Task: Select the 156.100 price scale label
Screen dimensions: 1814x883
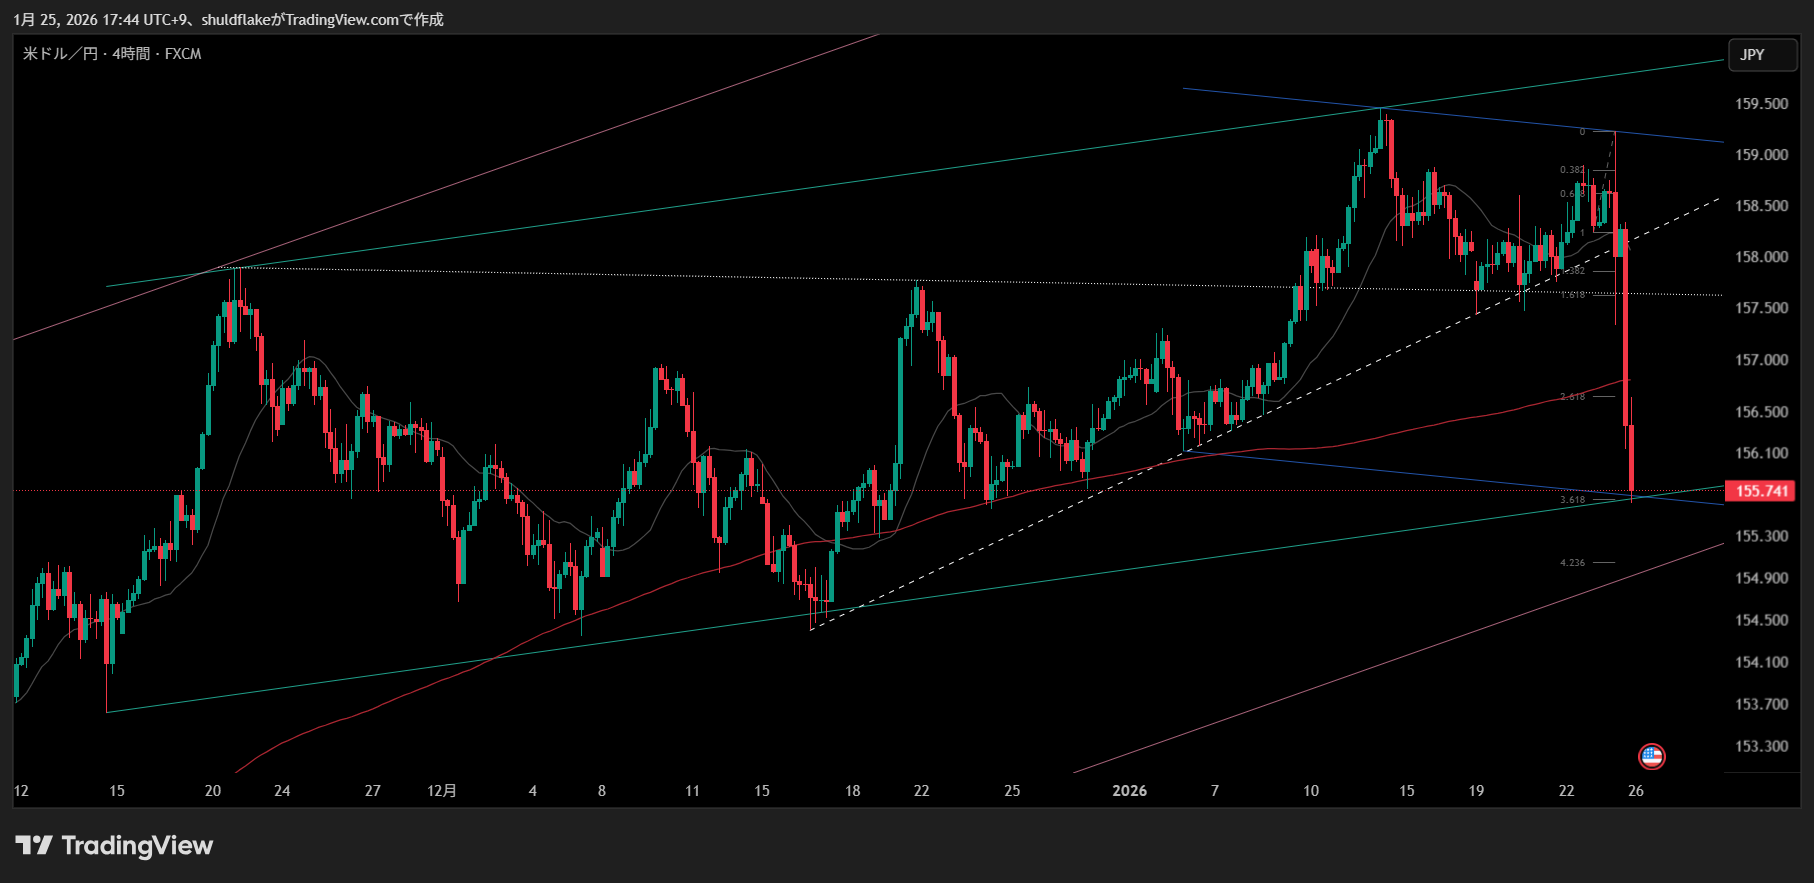Action: (x=1761, y=453)
